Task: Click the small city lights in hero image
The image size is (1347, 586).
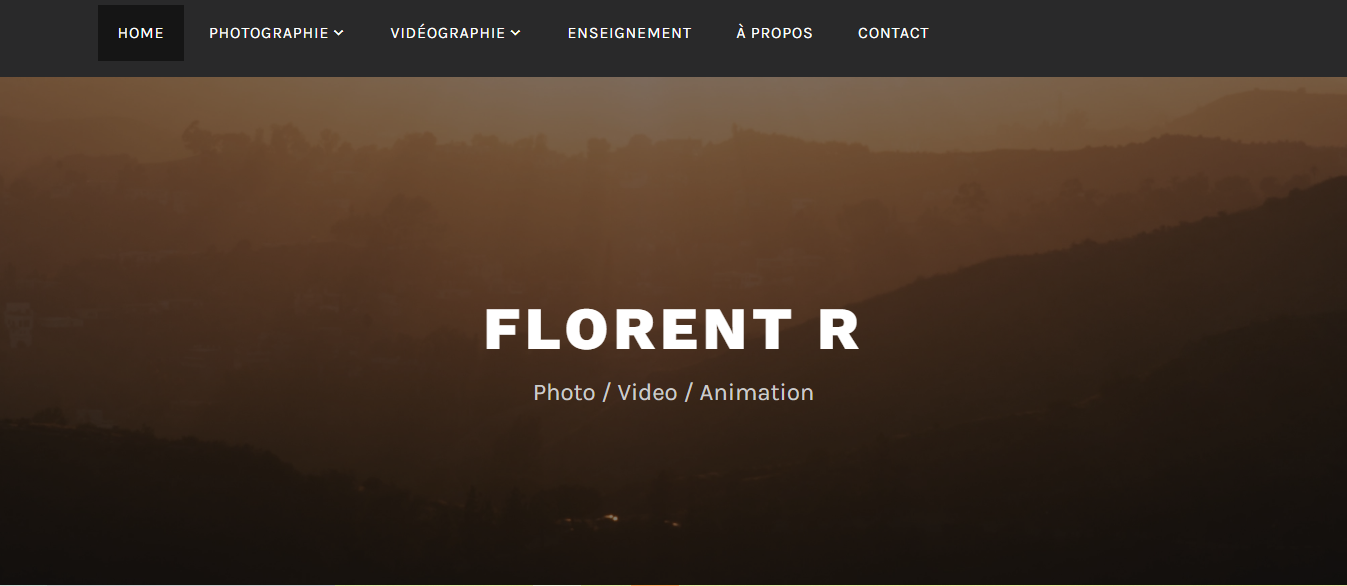Action: coord(612,519)
